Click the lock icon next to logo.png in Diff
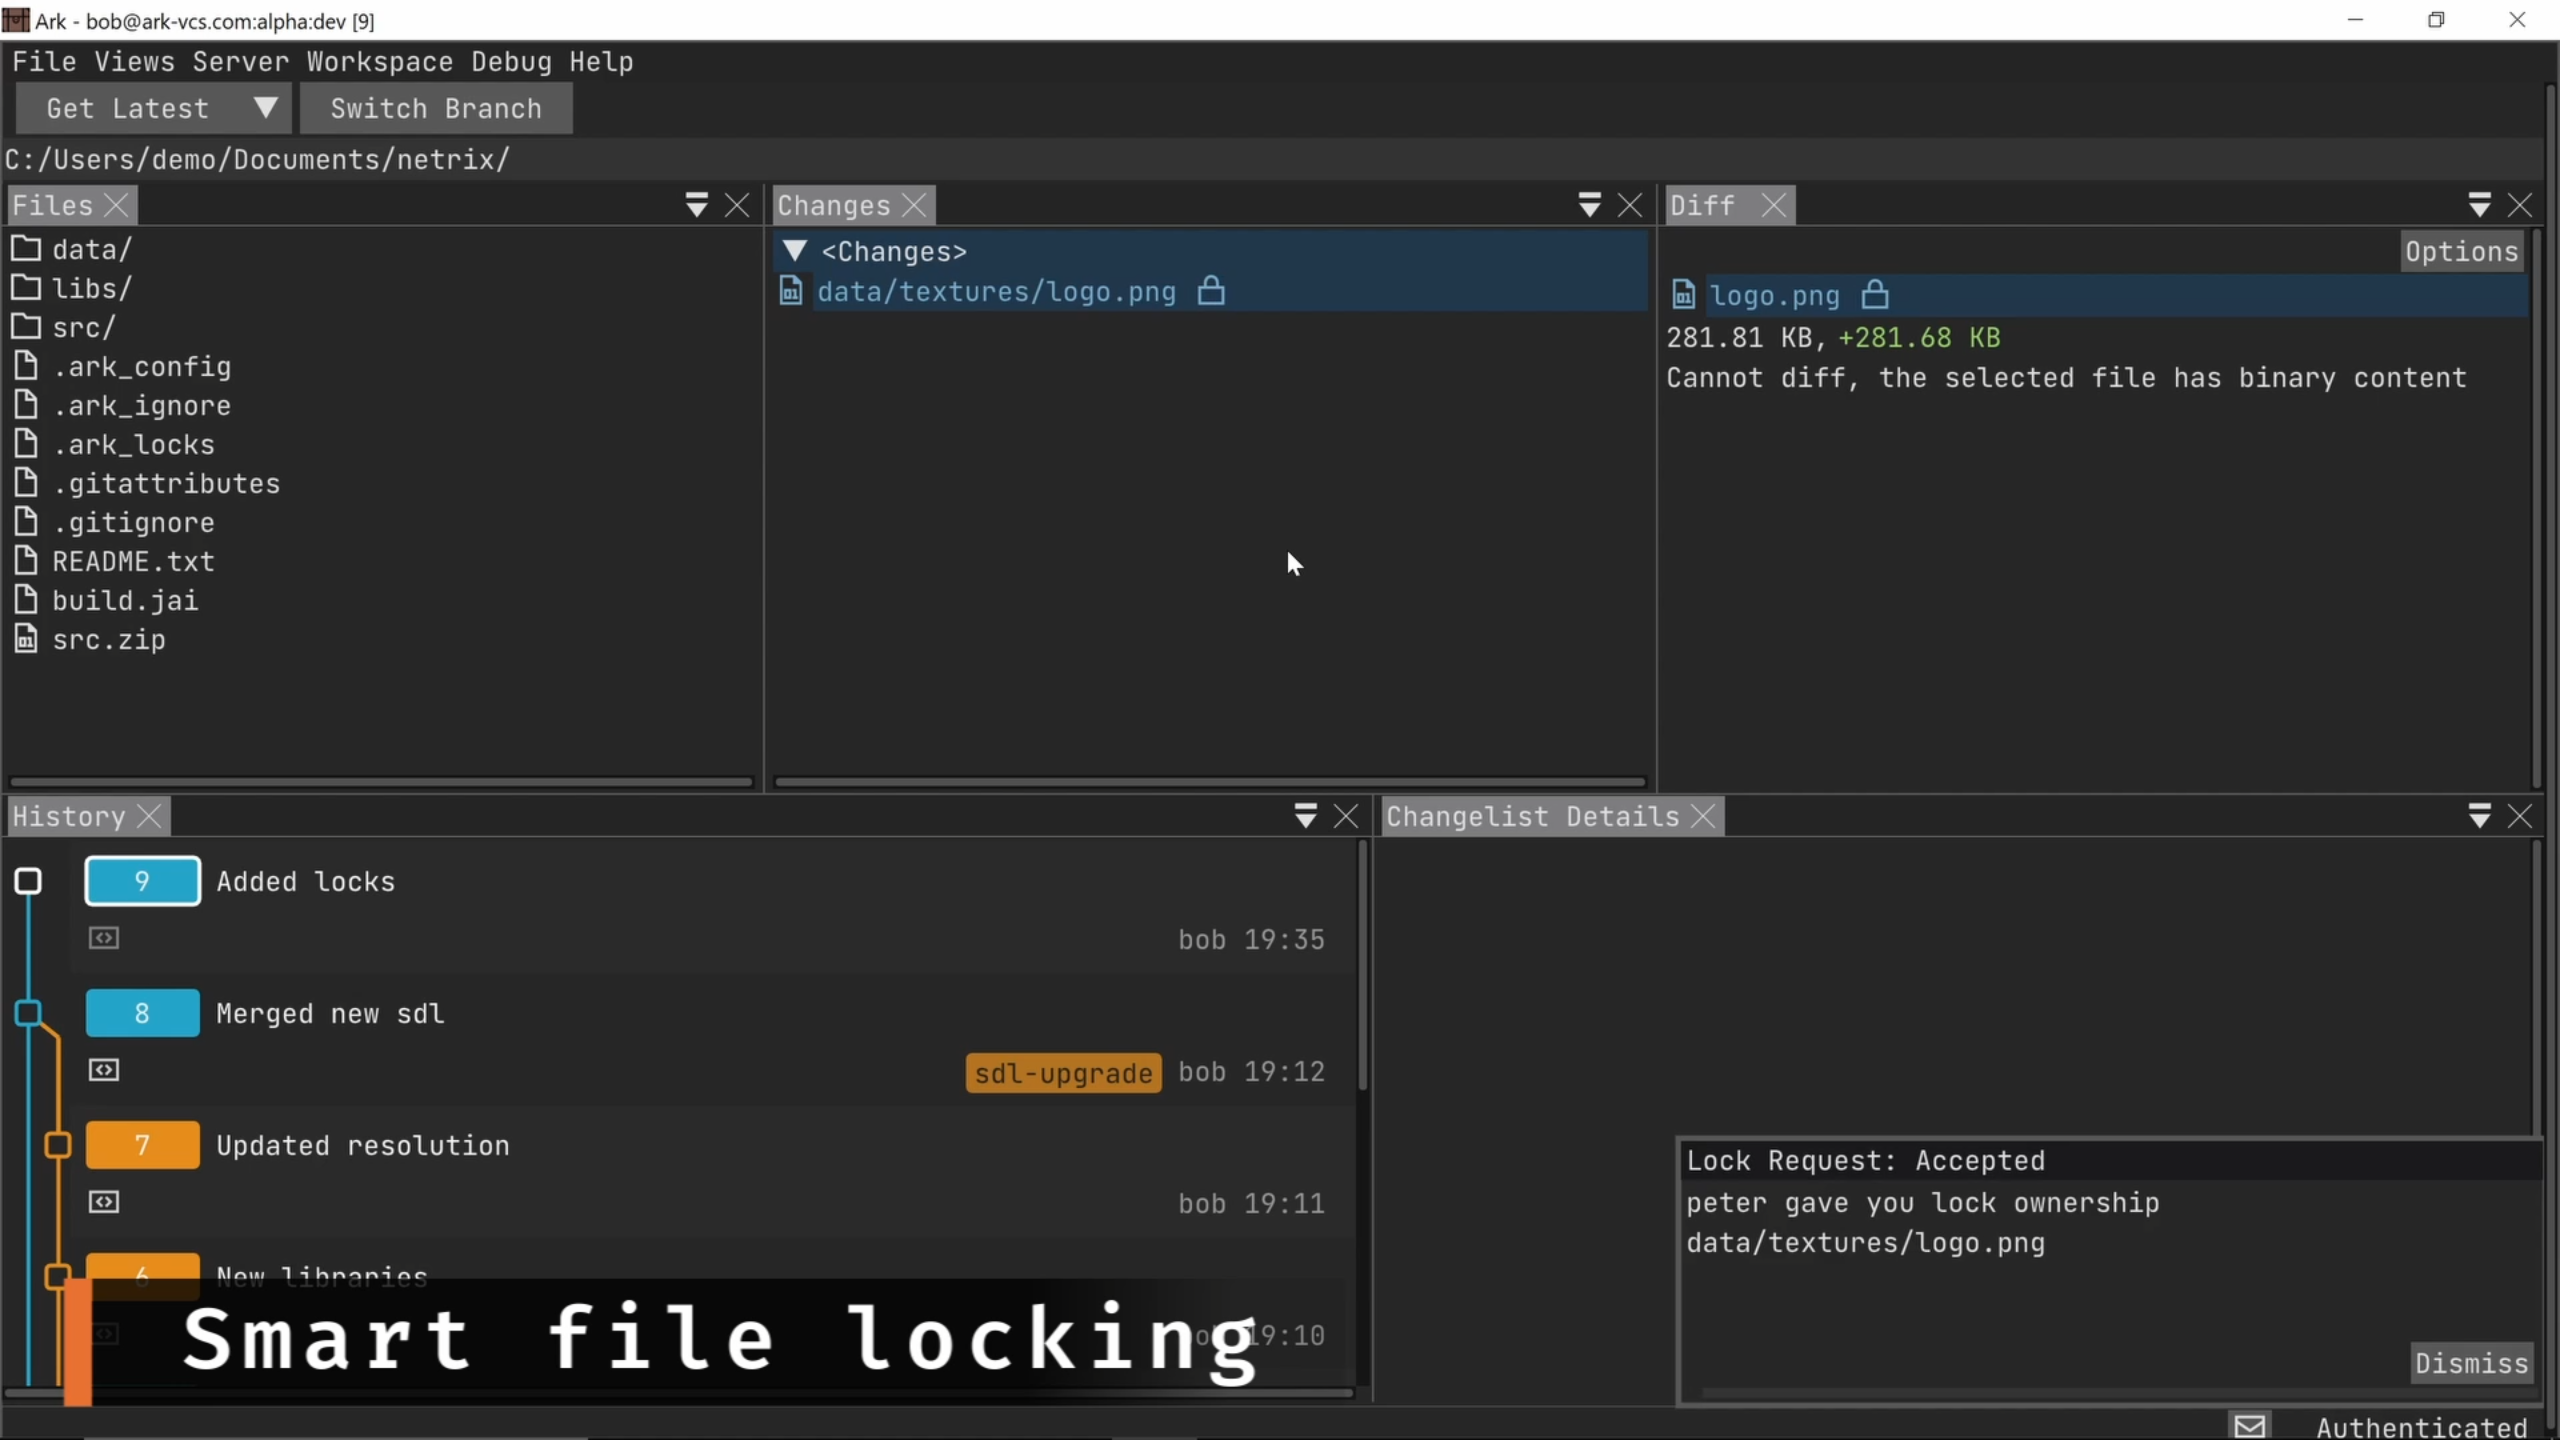2560x1440 pixels. click(1875, 295)
